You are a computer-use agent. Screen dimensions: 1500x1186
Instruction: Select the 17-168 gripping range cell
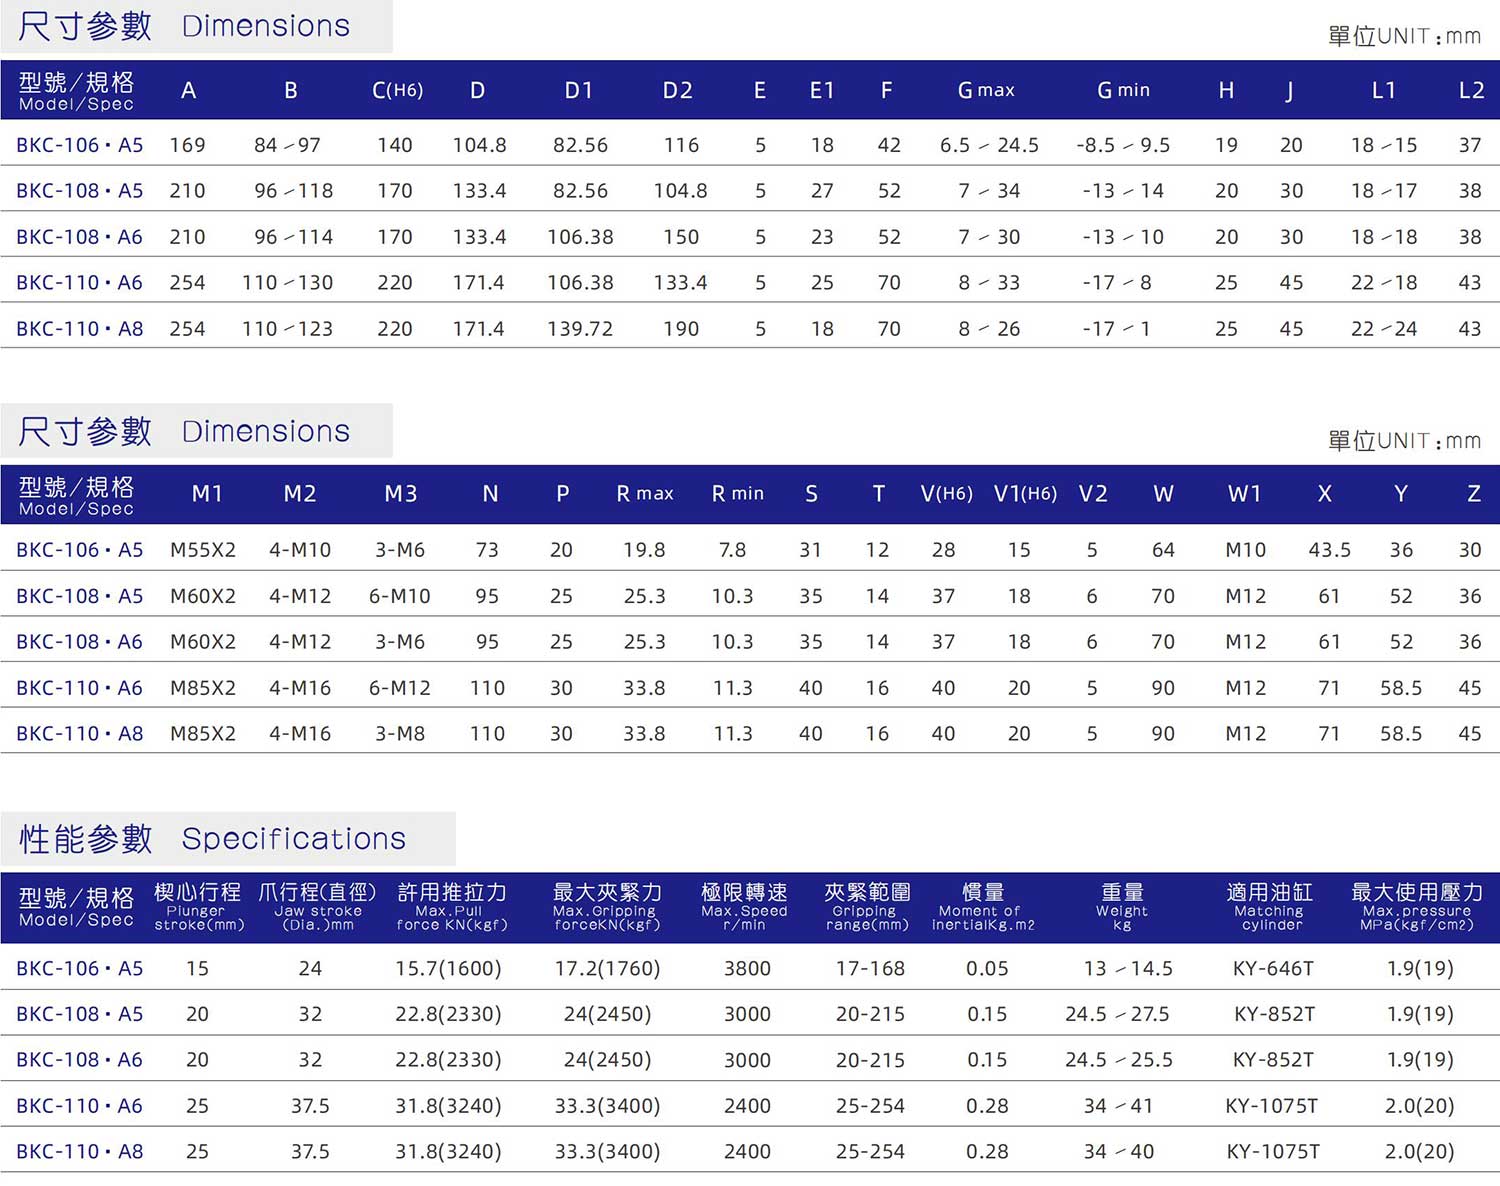coord(870,968)
